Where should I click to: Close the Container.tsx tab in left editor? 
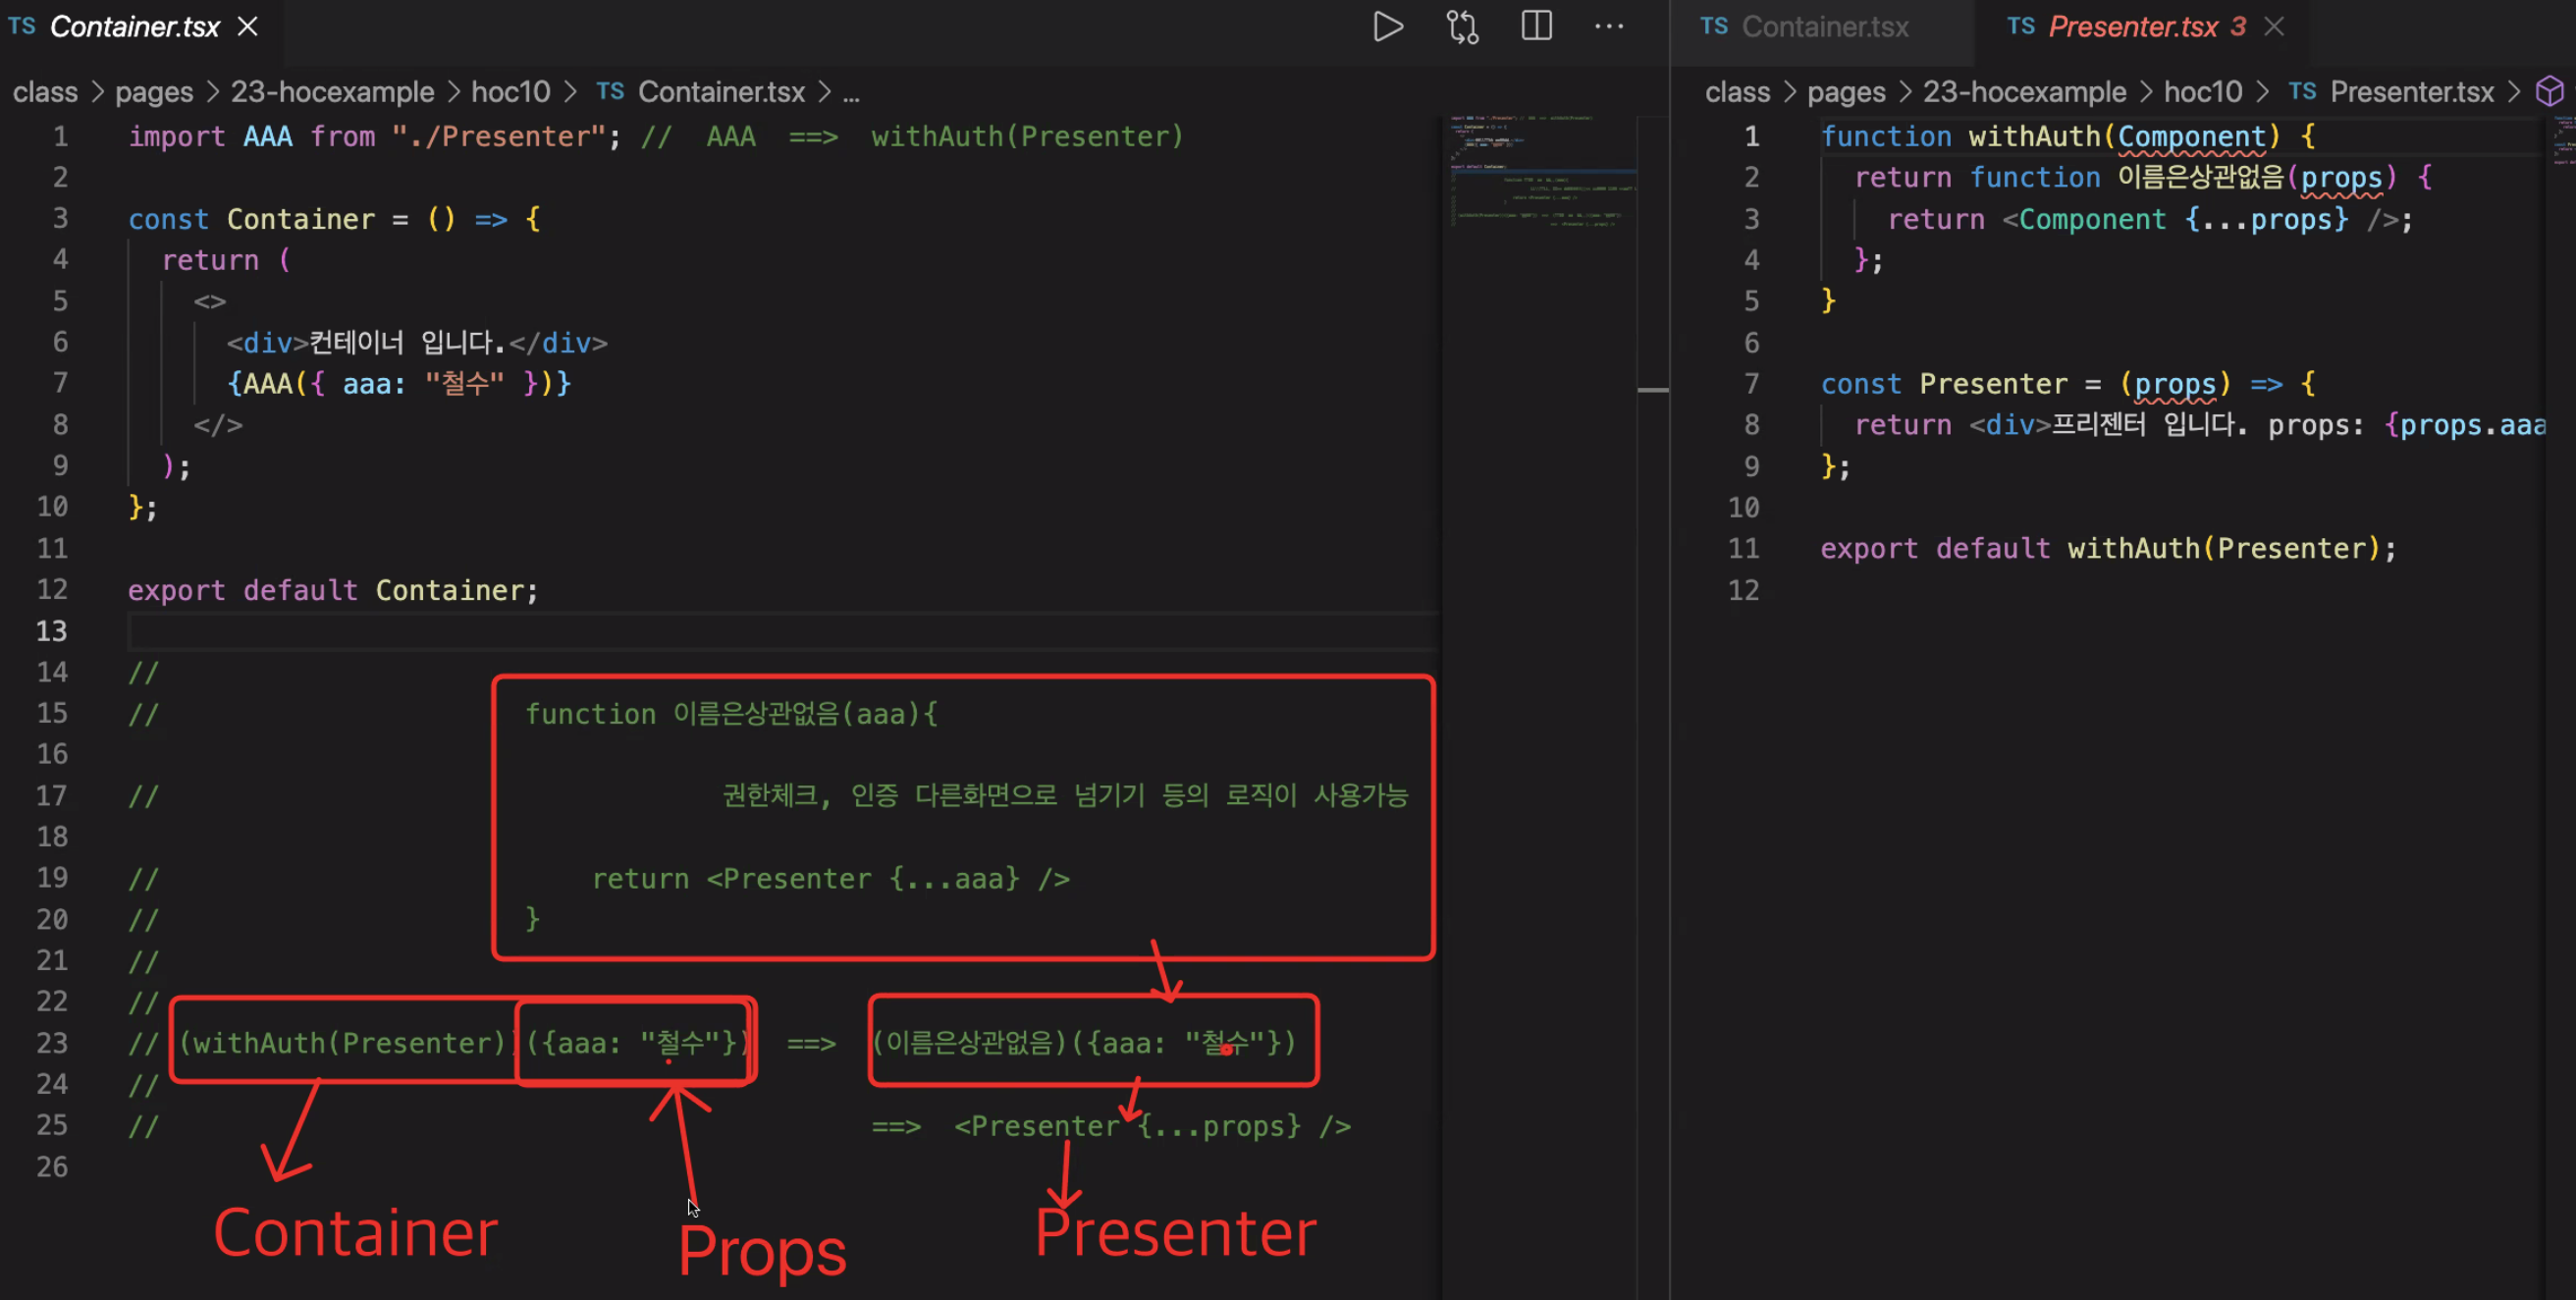tap(248, 27)
